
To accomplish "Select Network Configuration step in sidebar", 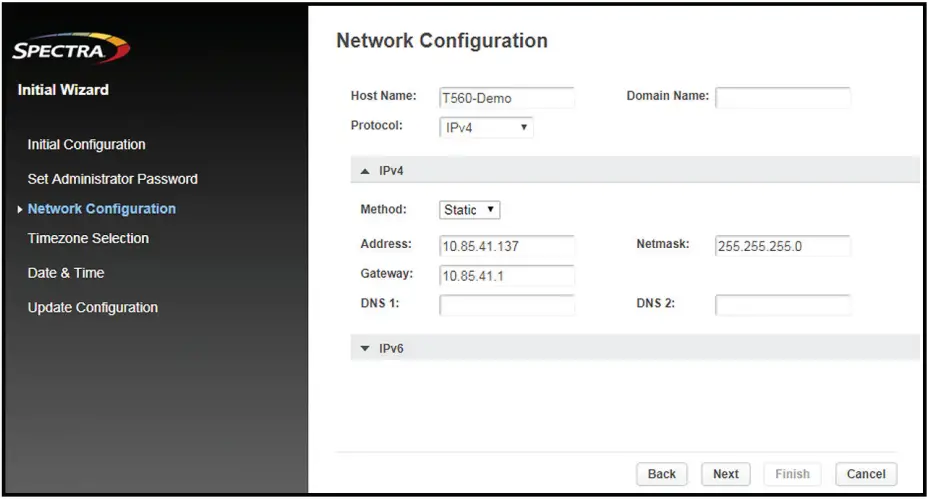I will [x=102, y=209].
